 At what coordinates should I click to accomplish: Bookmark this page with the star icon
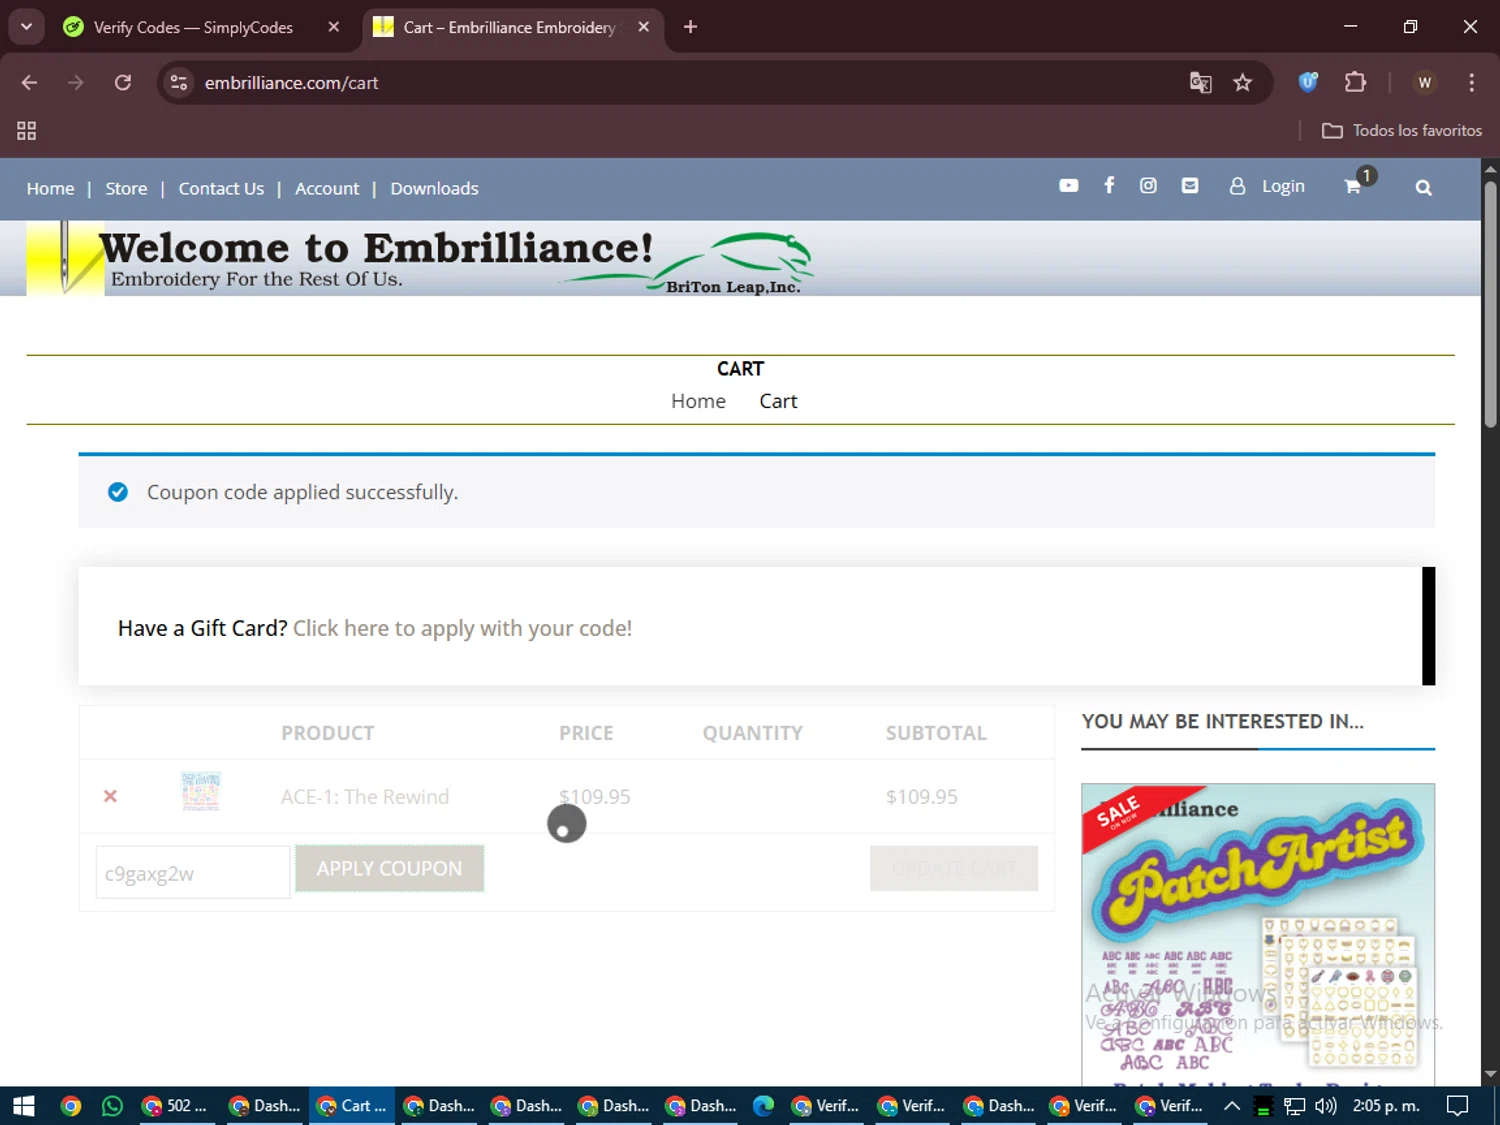[1242, 83]
